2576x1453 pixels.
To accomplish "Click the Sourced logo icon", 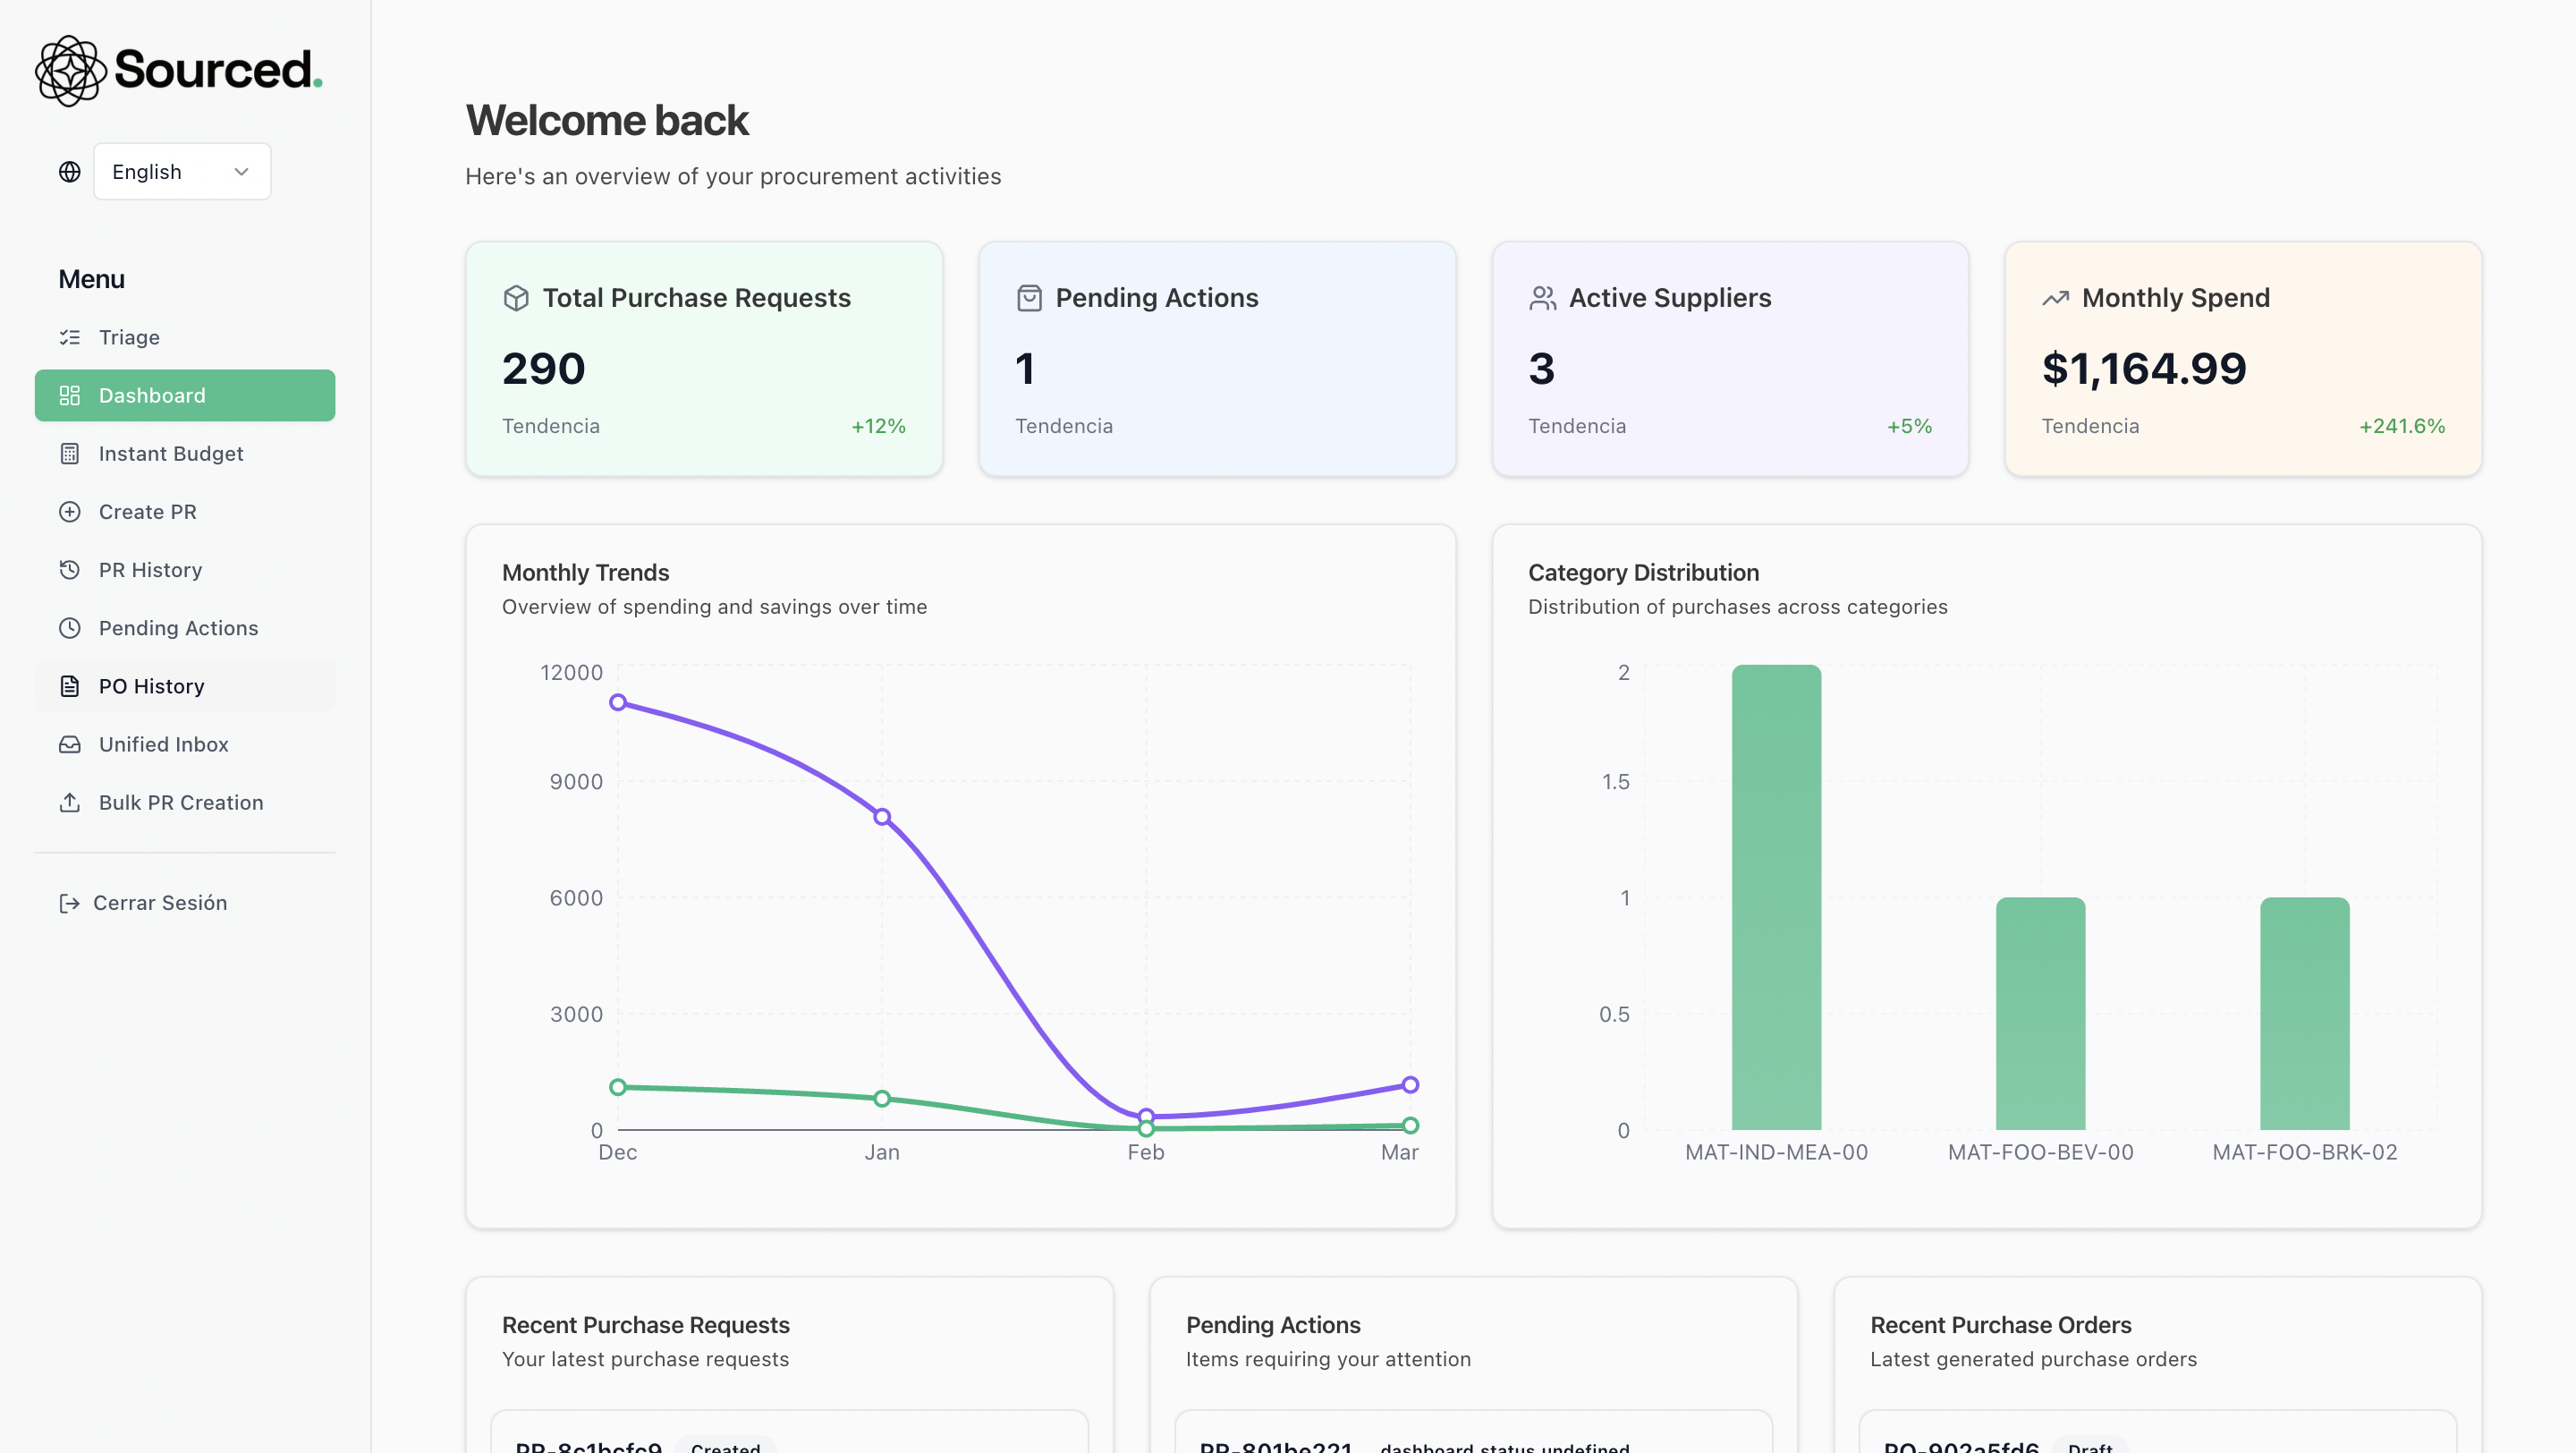I will coord(70,71).
